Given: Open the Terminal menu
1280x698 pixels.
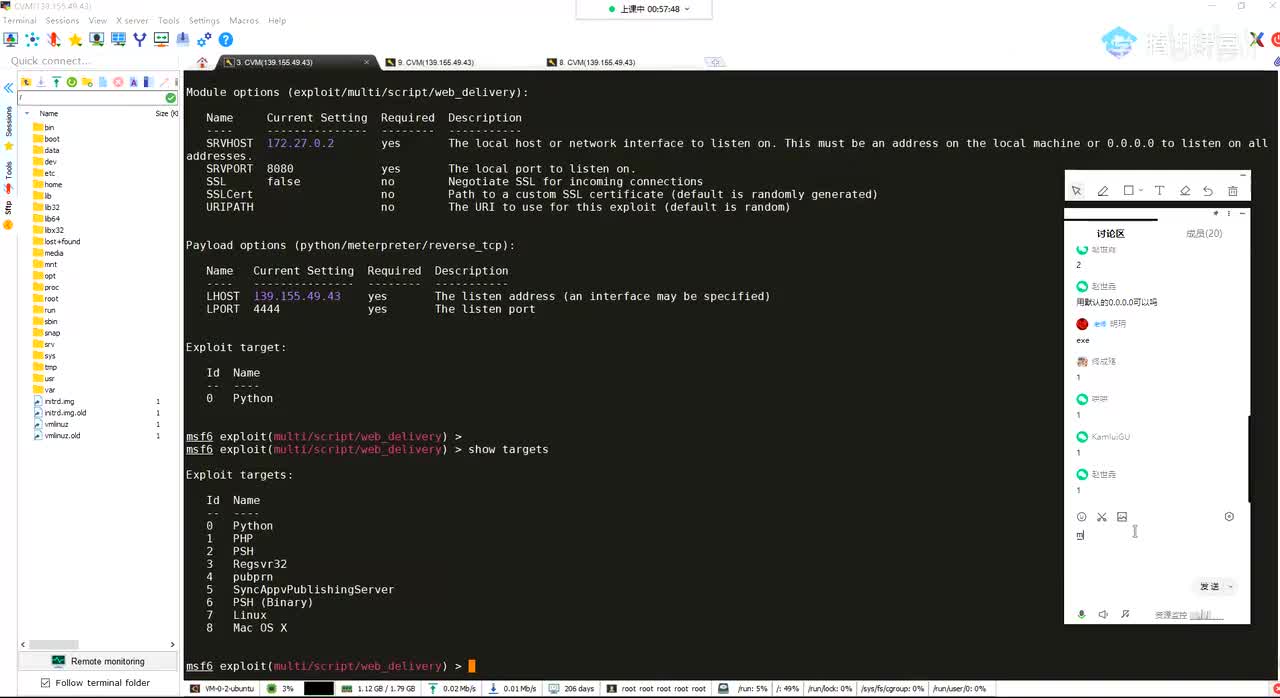Looking at the screenshot, I should point(20,20).
